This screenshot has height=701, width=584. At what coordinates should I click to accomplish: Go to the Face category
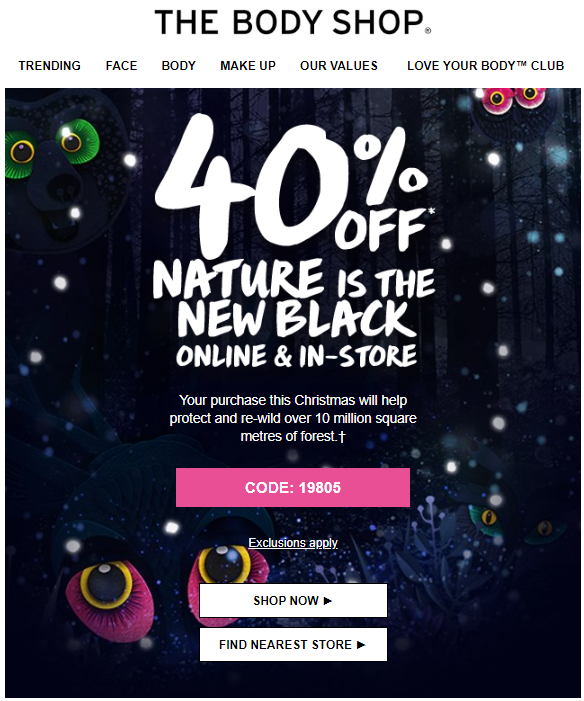tap(121, 66)
